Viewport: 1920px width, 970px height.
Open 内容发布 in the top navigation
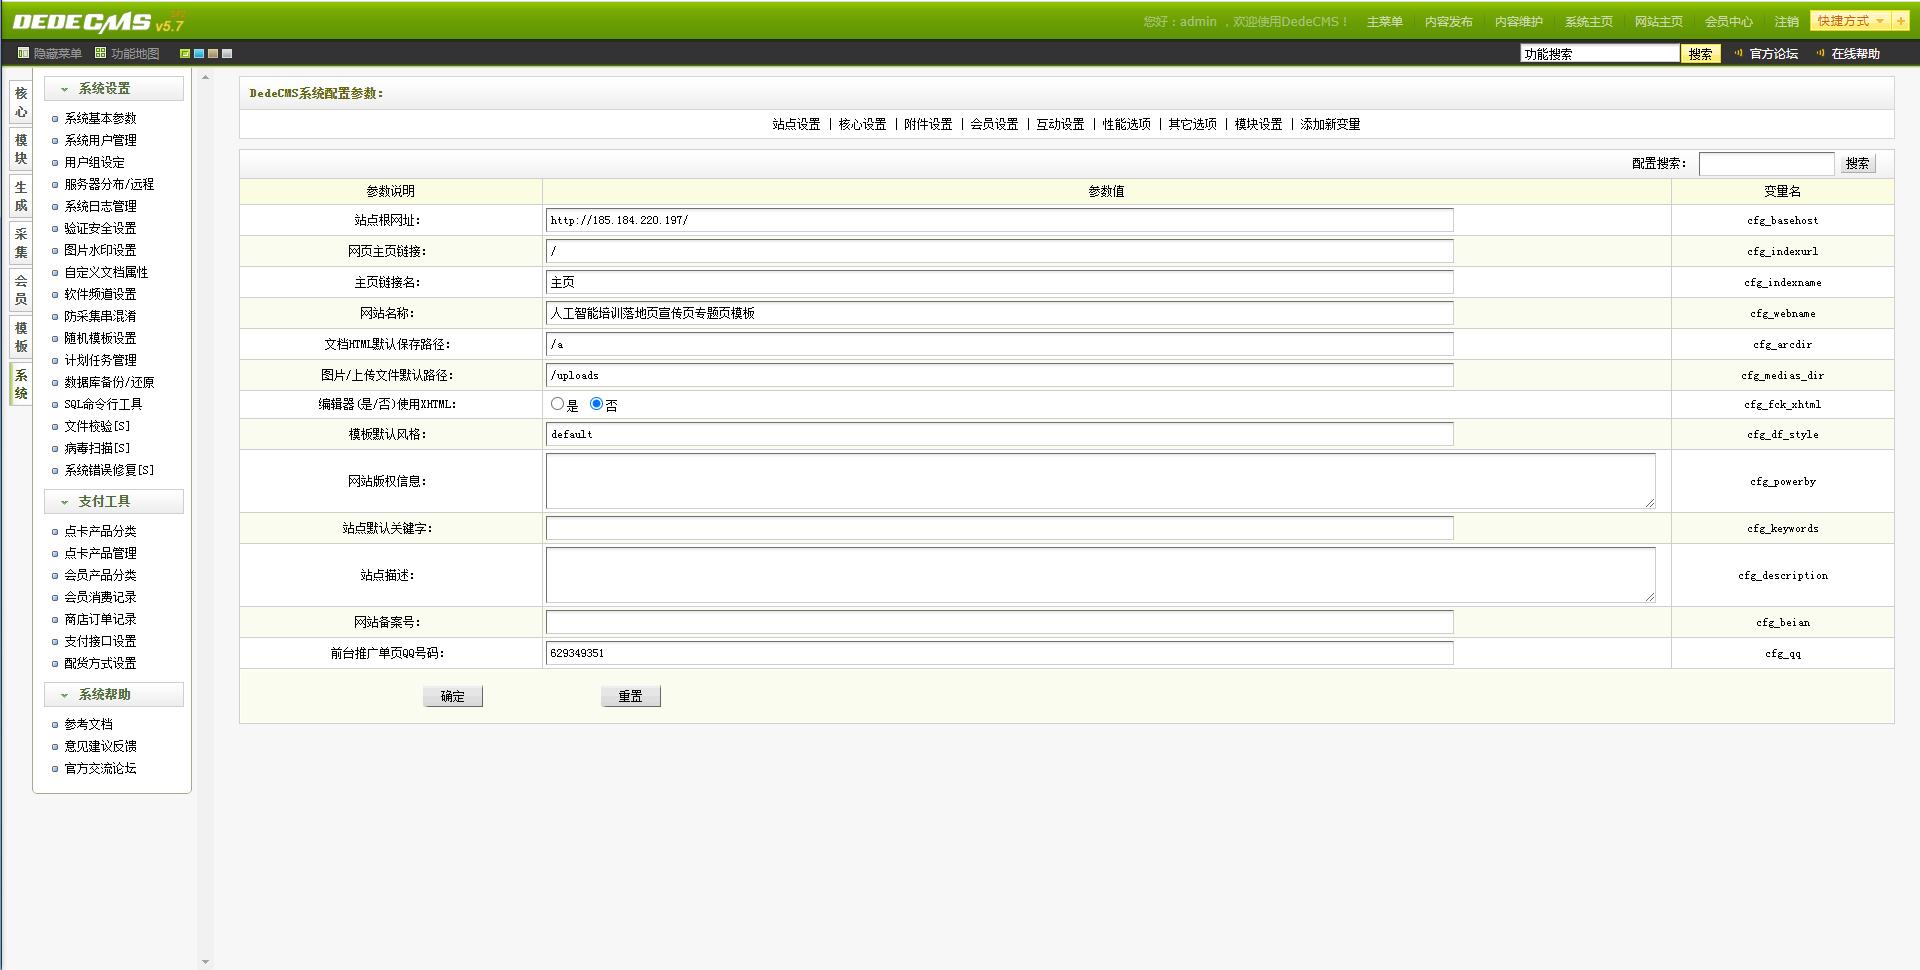1449,22
